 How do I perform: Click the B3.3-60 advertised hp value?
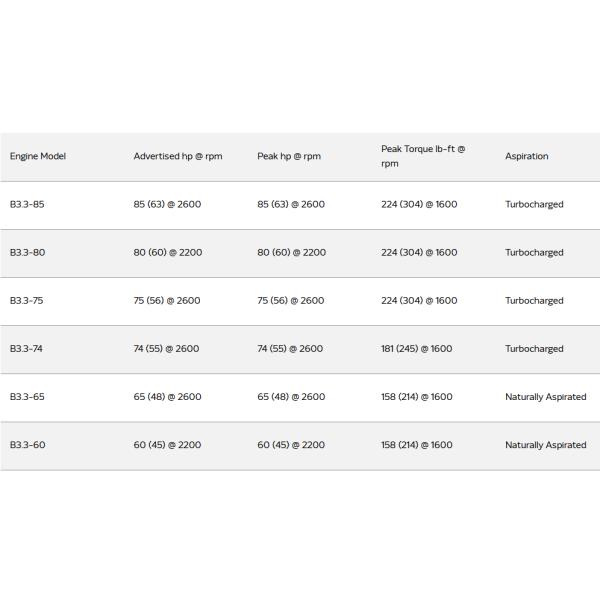(x=167, y=445)
